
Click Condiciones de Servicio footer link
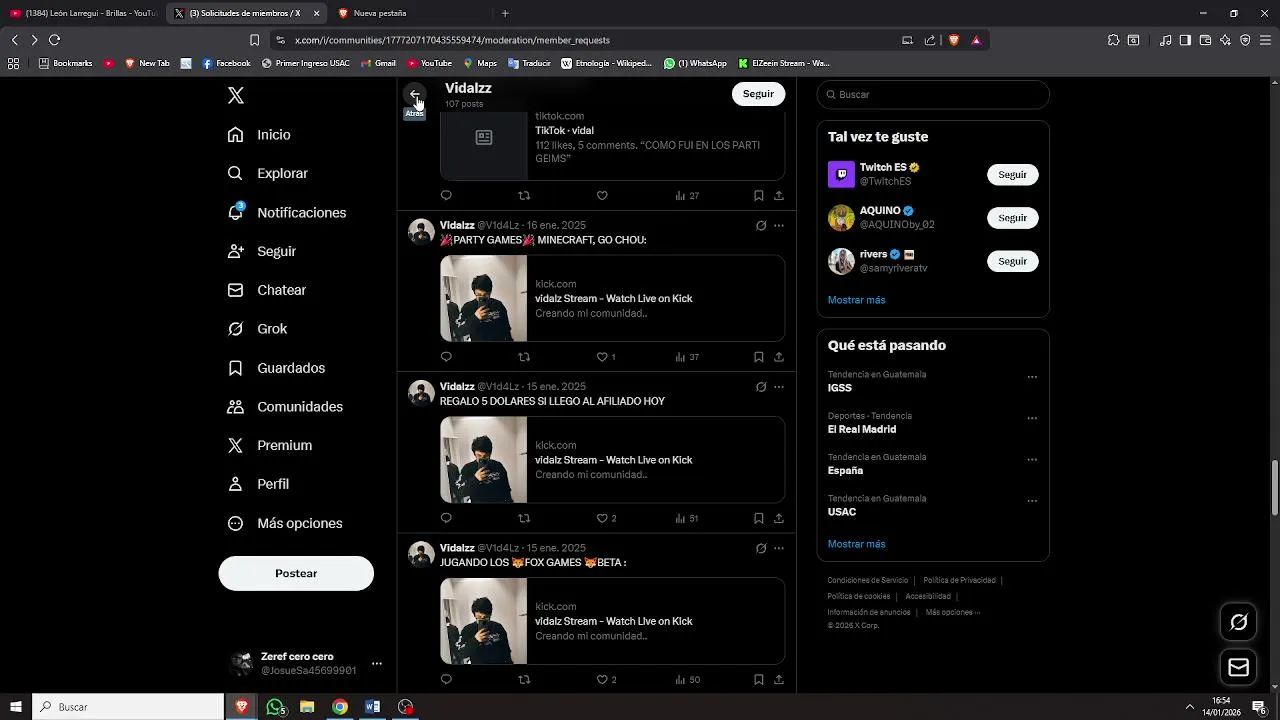(868, 580)
